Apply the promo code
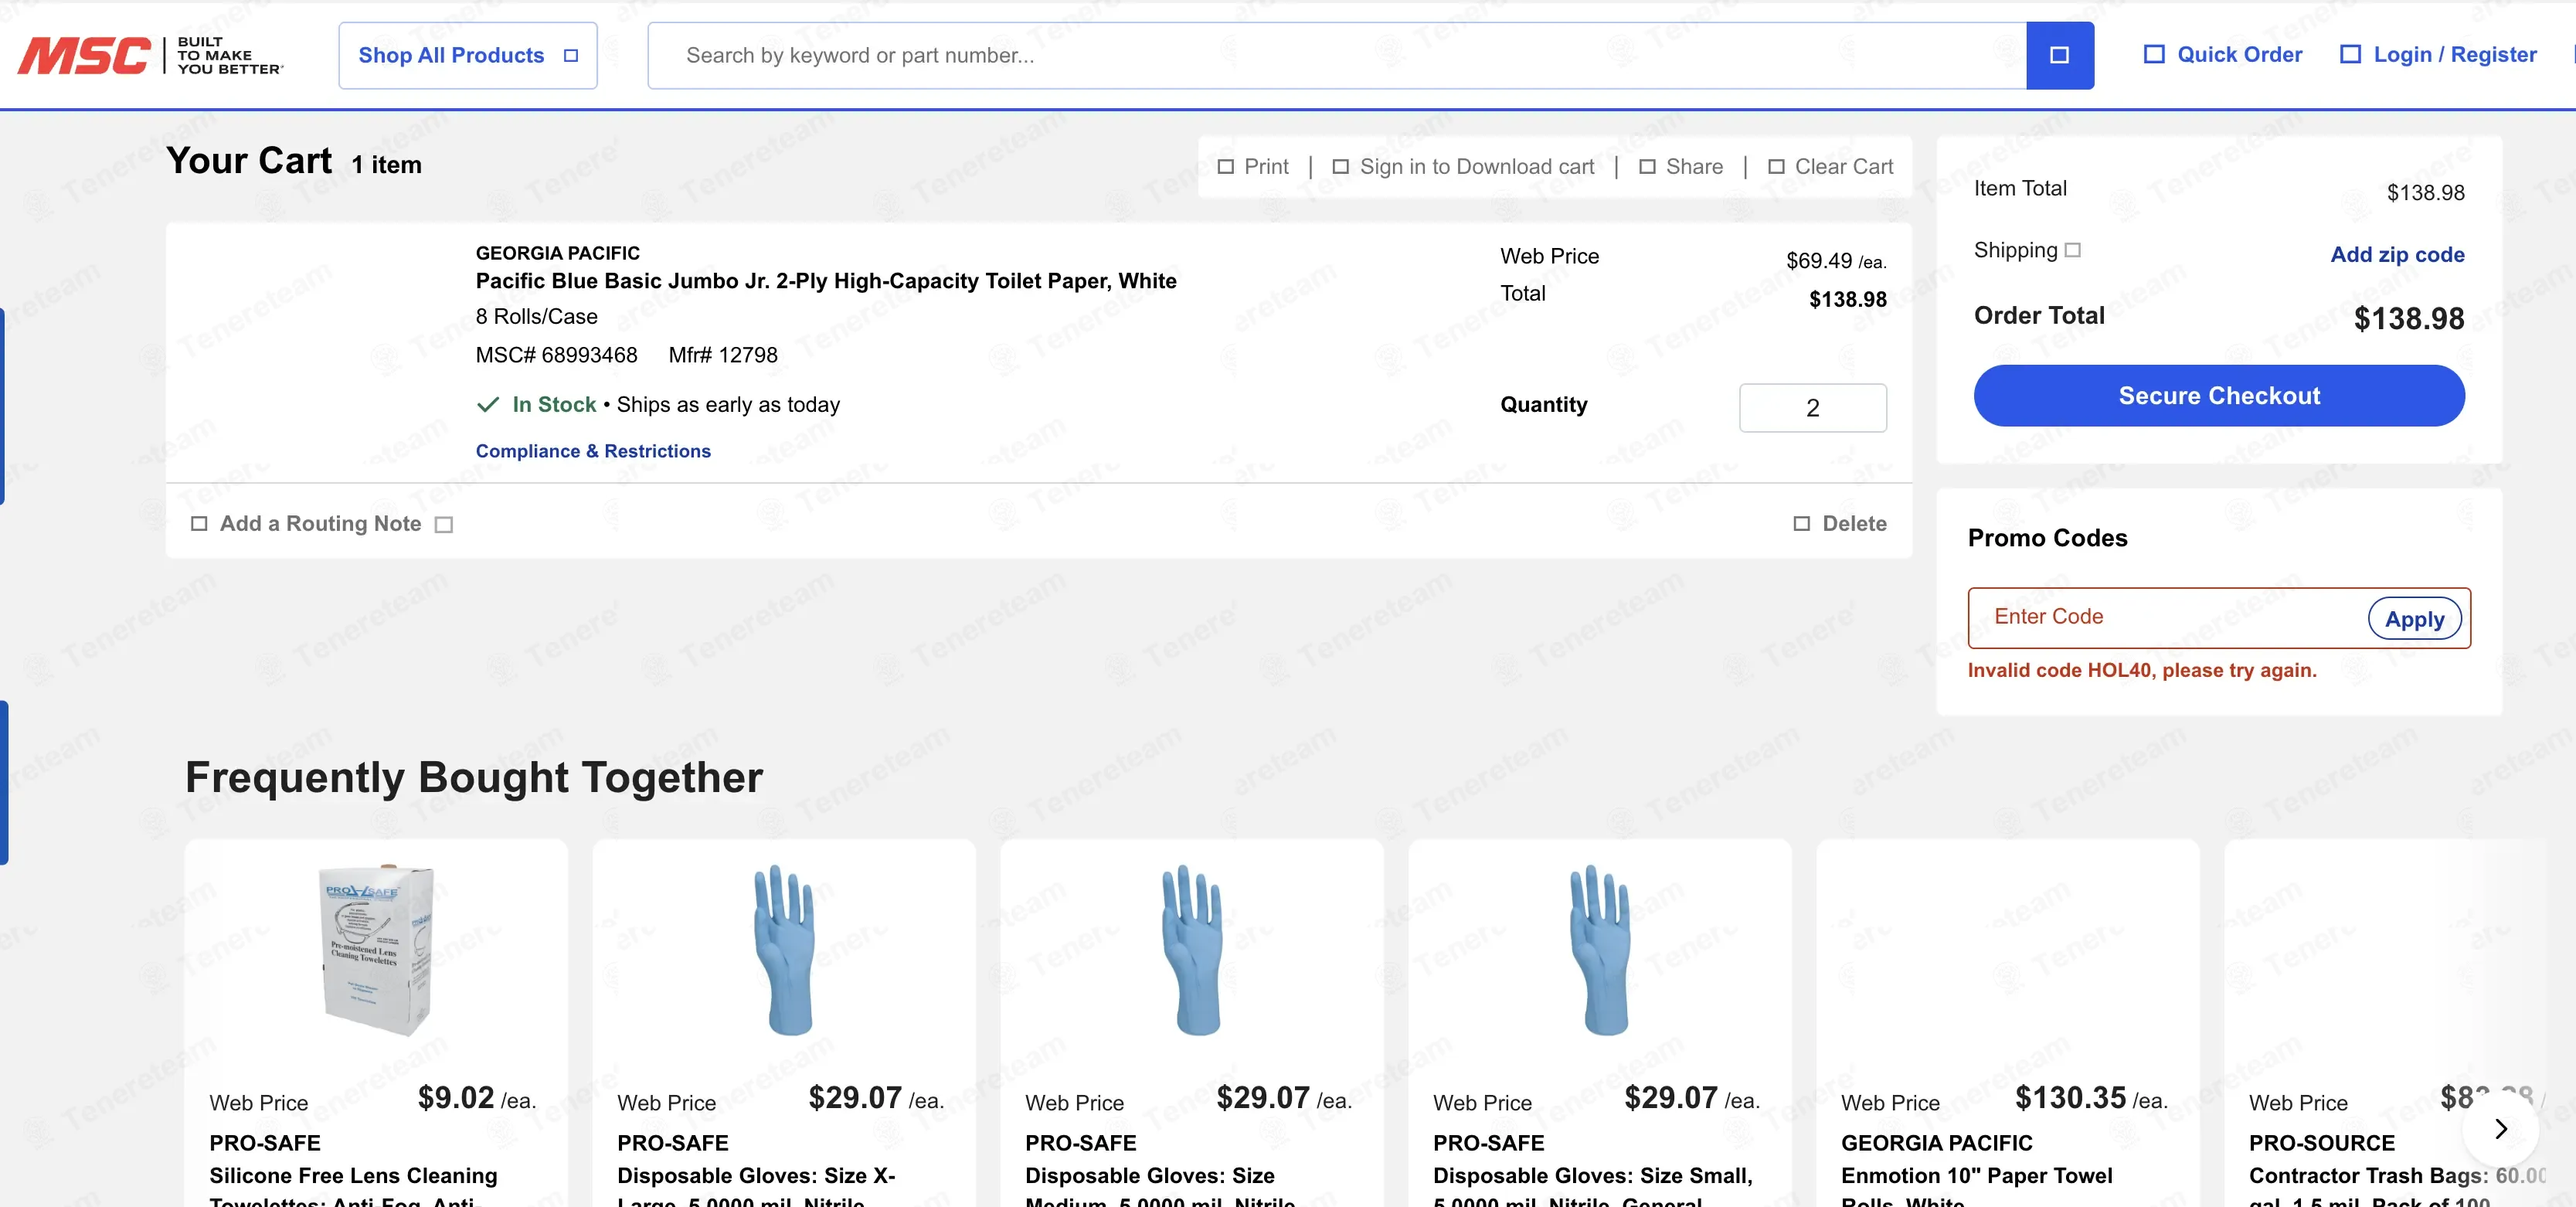The image size is (2576, 1207). coord(2414,619)
